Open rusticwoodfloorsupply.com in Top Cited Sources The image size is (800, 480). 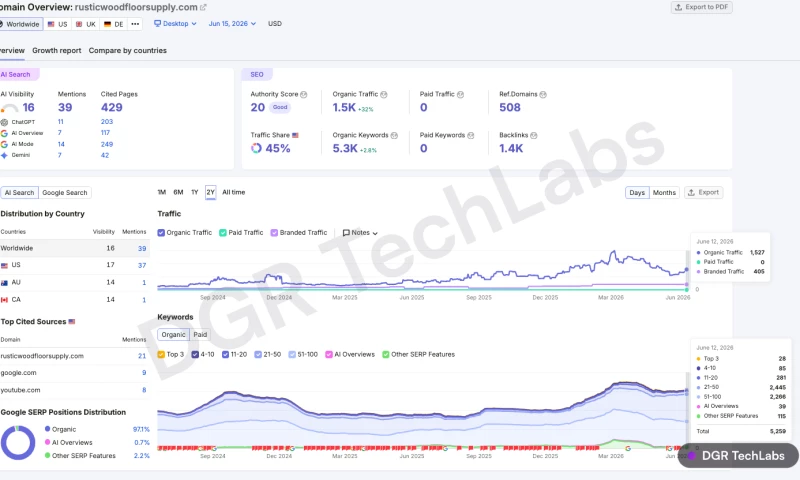tap(42, 356)
